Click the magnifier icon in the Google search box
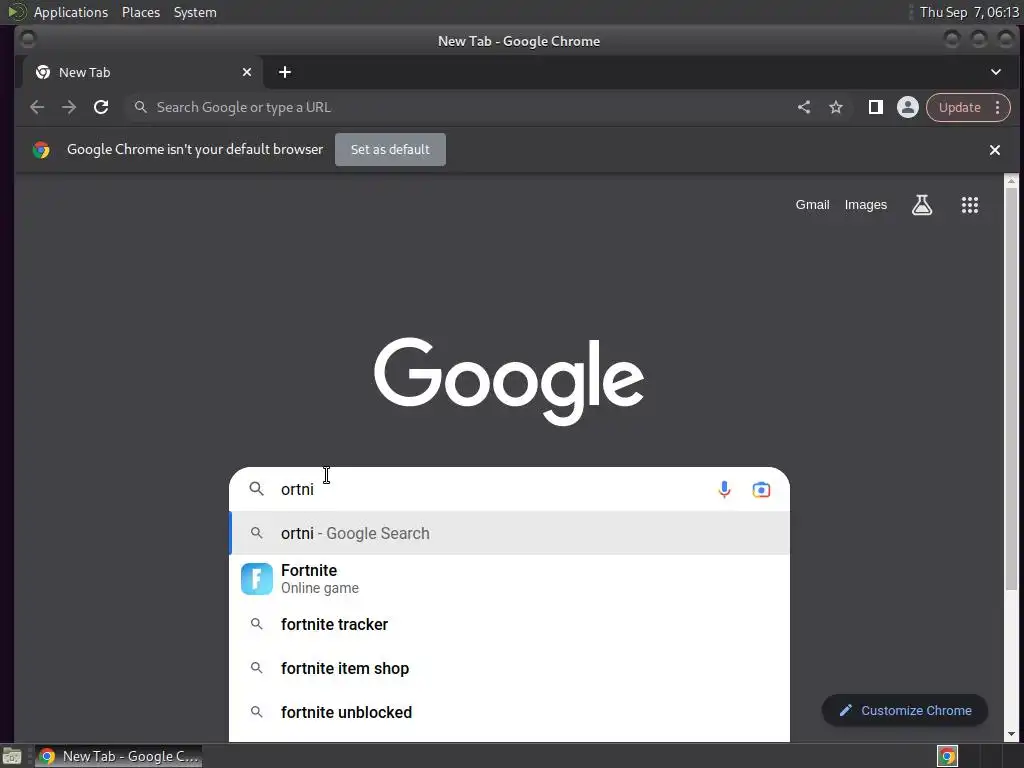 pyautogui.click(x=257, y=488)
